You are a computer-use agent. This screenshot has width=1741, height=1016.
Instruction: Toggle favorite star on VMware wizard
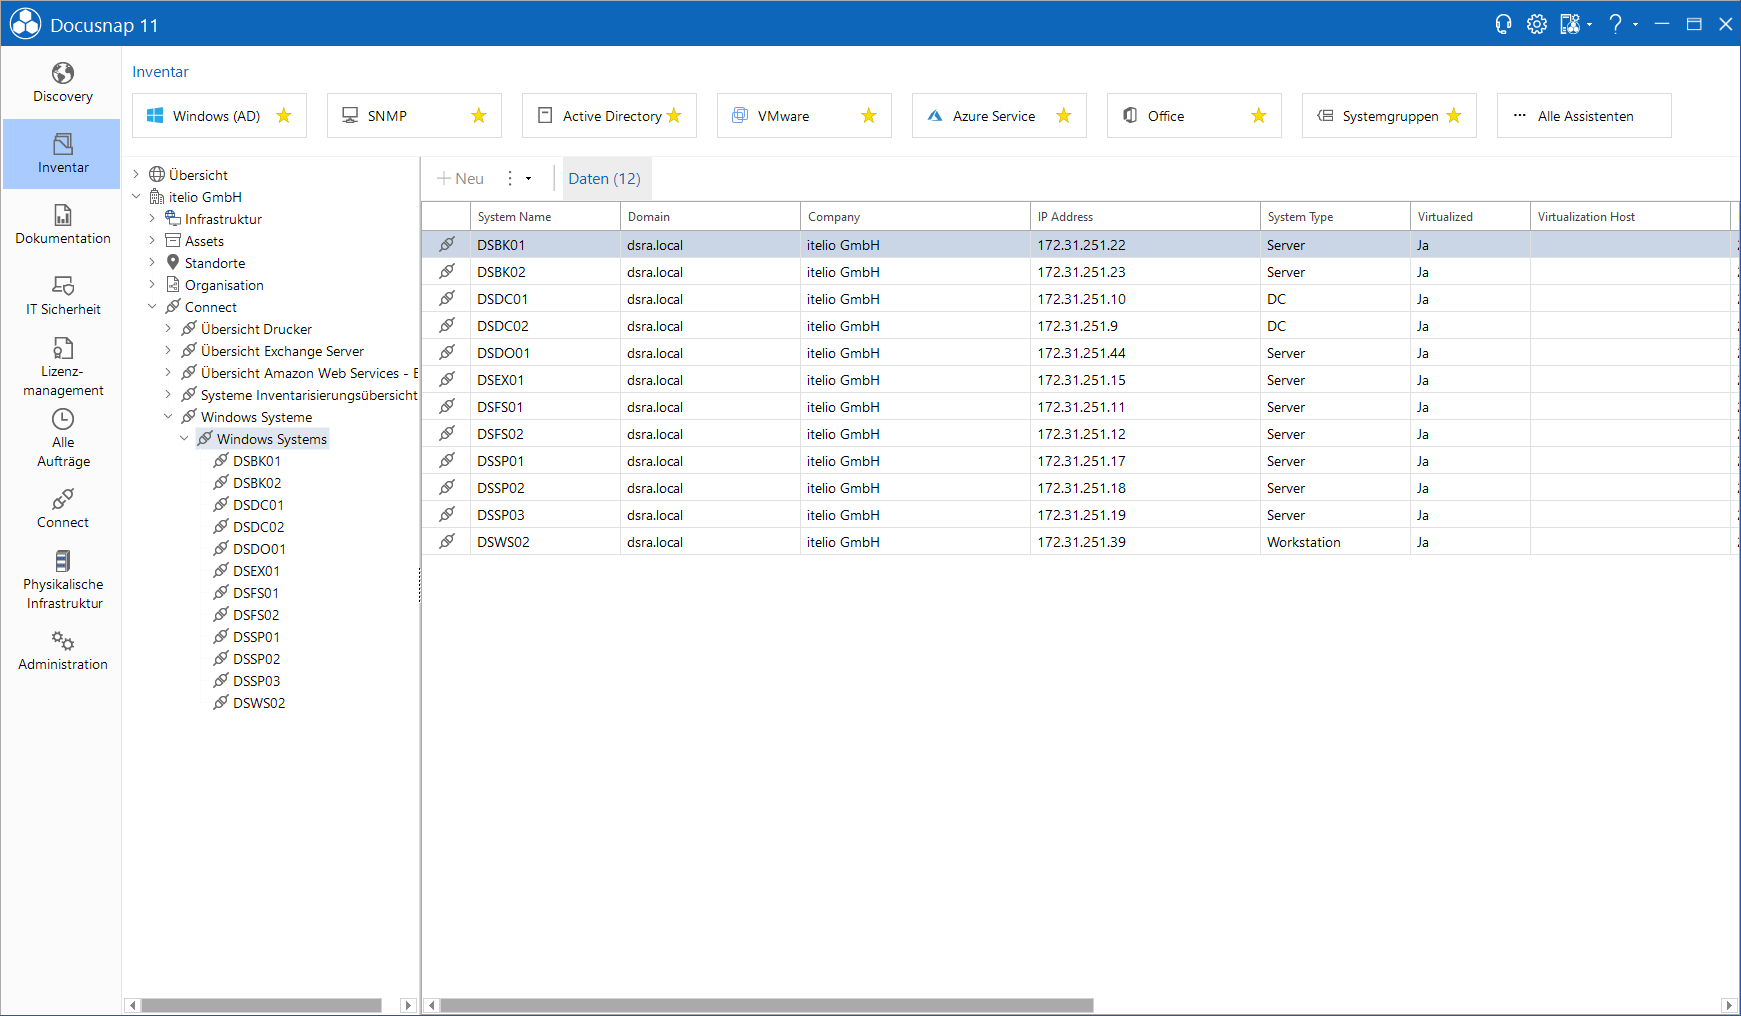click(869, 116)
